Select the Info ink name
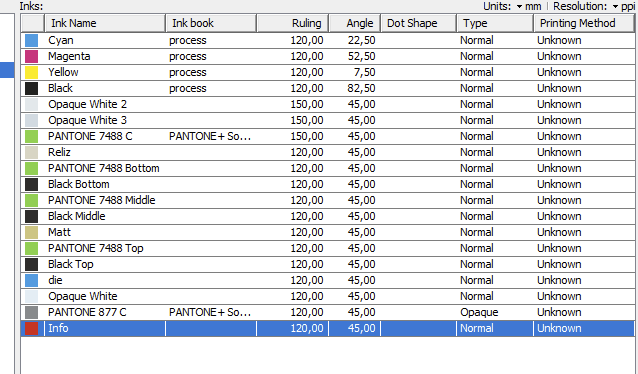Screen dimensions: 638x374 pos(58,328)
